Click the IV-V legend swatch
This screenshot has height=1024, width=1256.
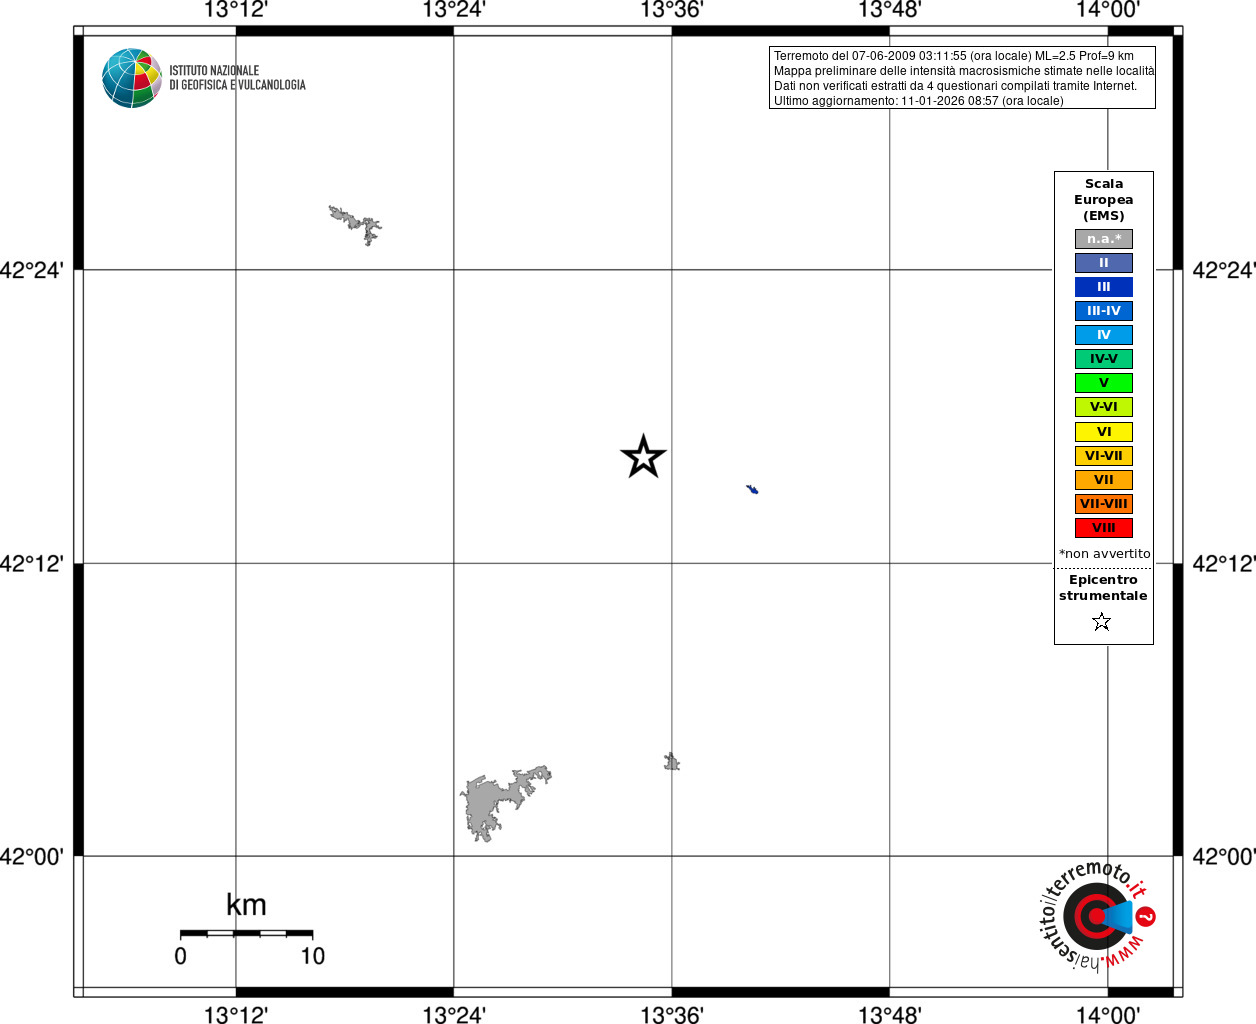point(1104,359)
